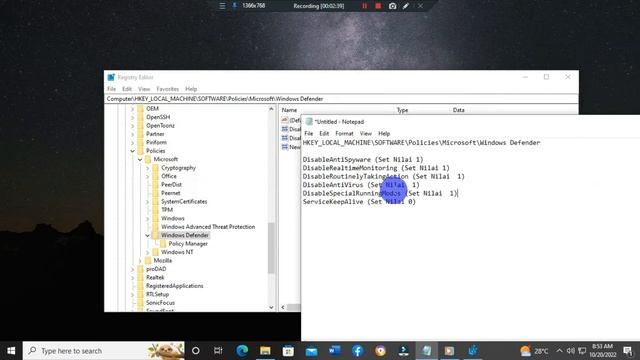Stop the screen recording
This screenshot has width=640, height=360.
pos(378,6)
